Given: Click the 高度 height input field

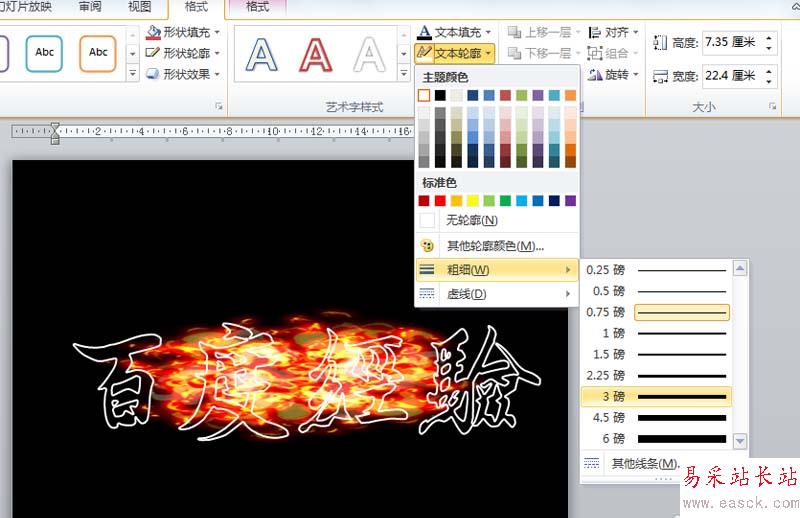Looking at the screenshot, I should coord(733,42).
